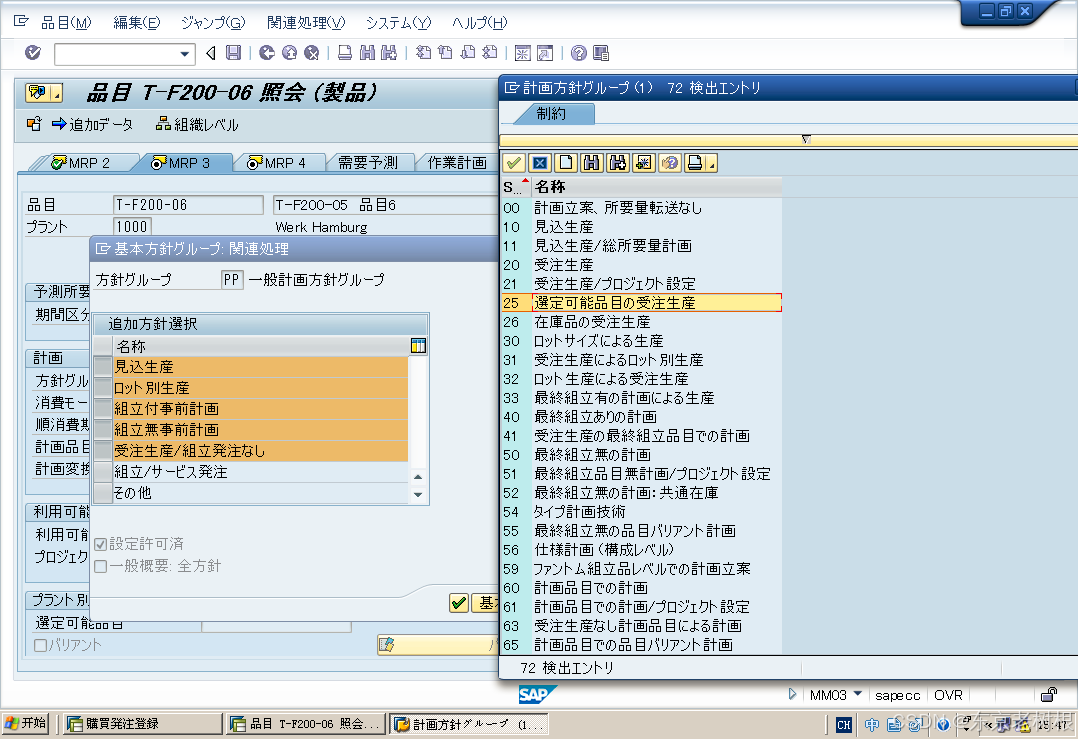Open the 編集 menu
The image size is (1078, 739).
[136, 23]
